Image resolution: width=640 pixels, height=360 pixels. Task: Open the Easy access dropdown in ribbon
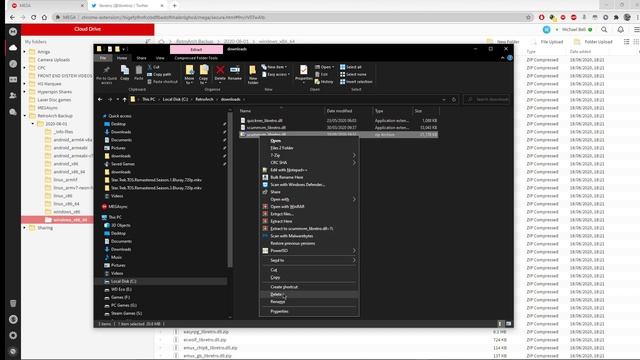[x=276, y=74]
